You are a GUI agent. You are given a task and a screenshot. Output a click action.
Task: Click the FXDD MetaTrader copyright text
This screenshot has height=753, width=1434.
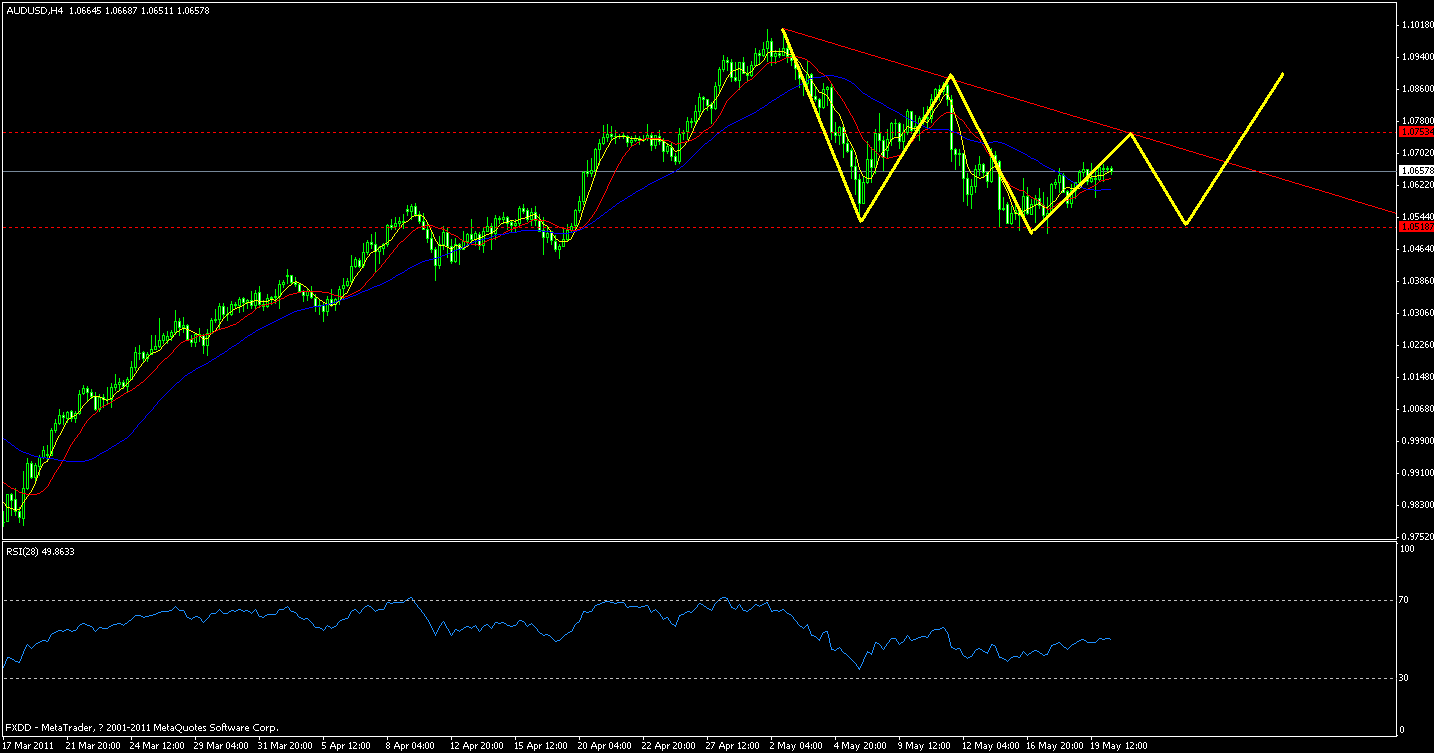pos(140,727)
